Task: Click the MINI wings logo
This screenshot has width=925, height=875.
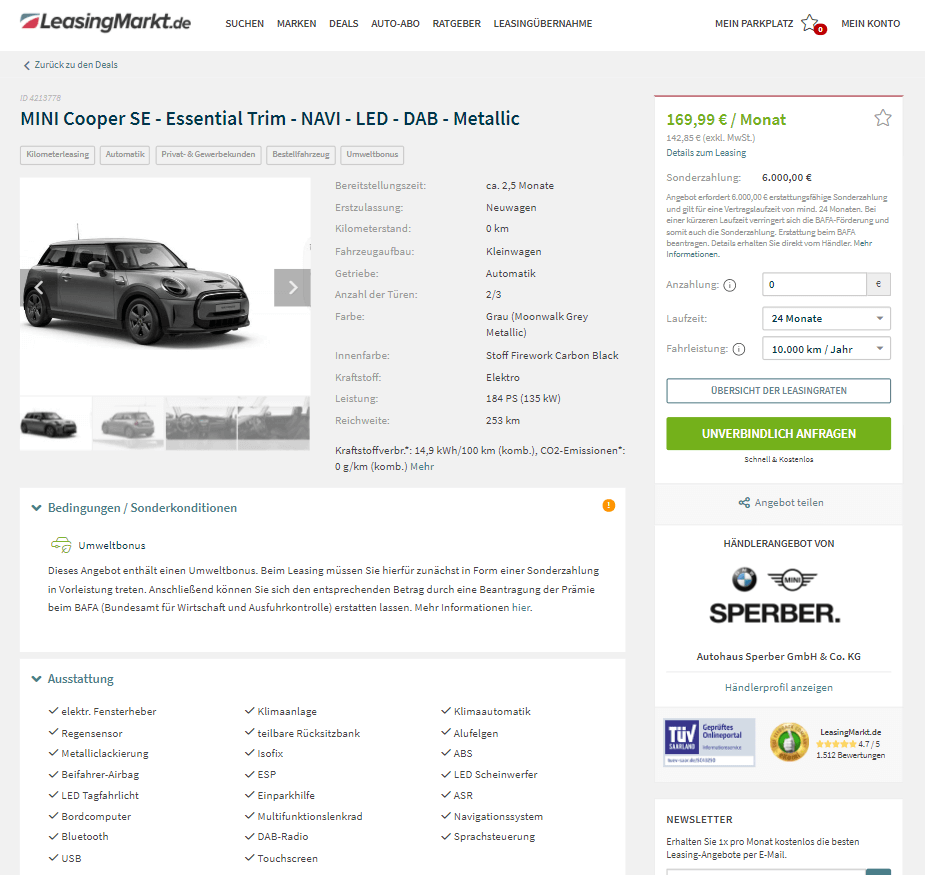Action: pos(792,579)
